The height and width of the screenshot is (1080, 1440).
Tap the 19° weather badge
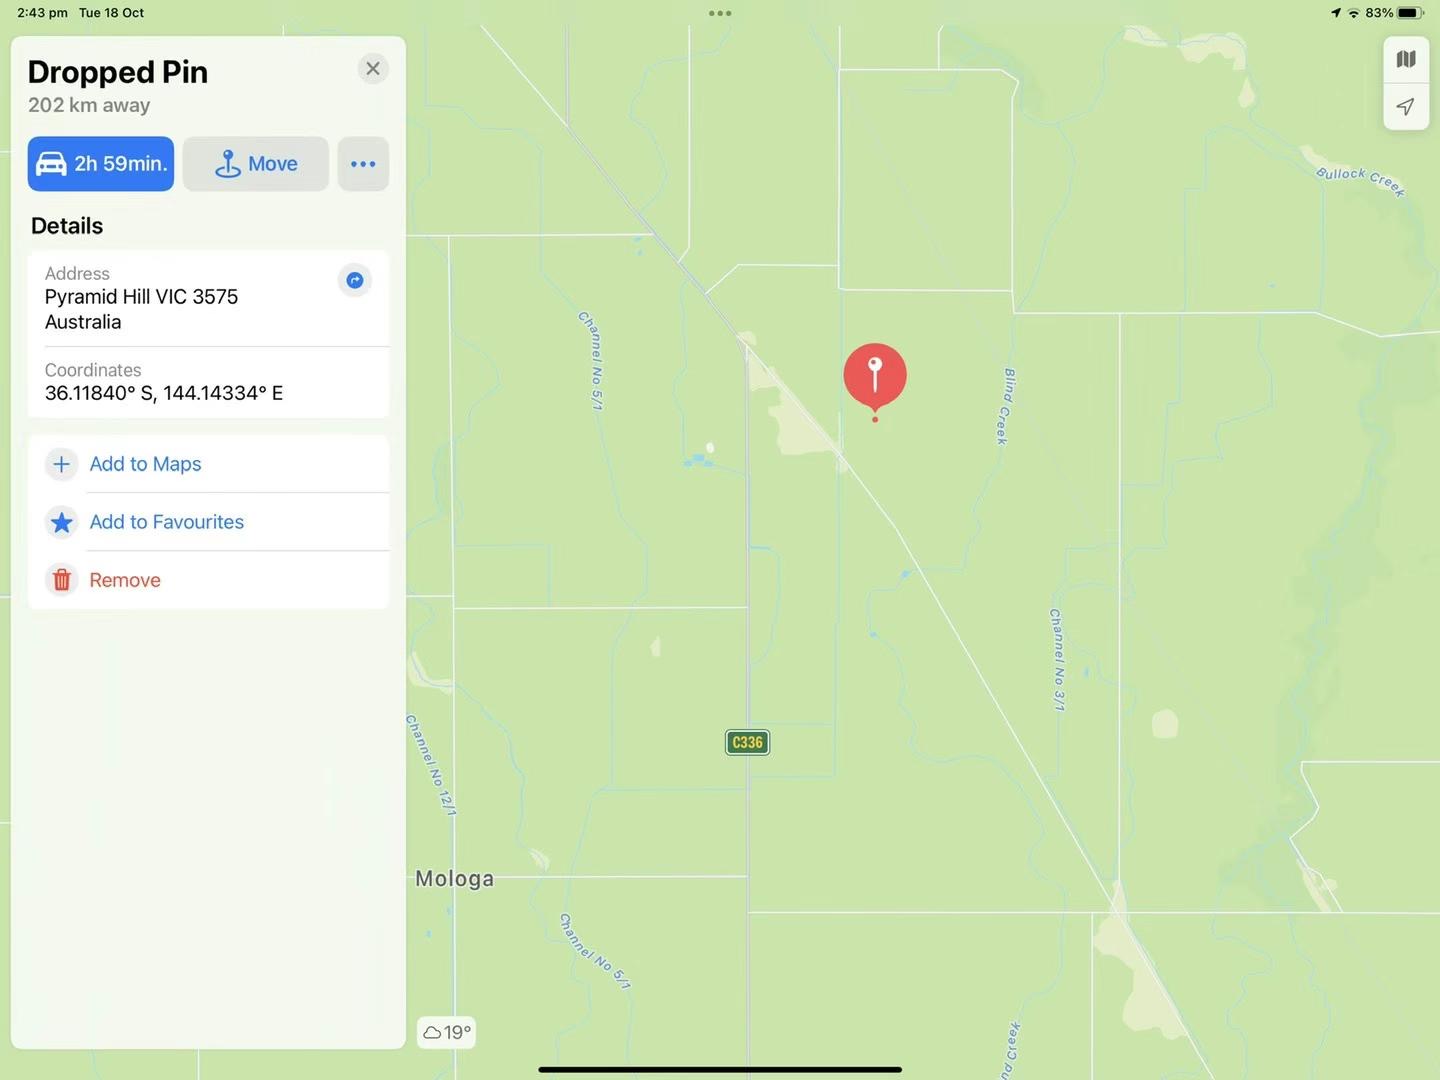446,1032
